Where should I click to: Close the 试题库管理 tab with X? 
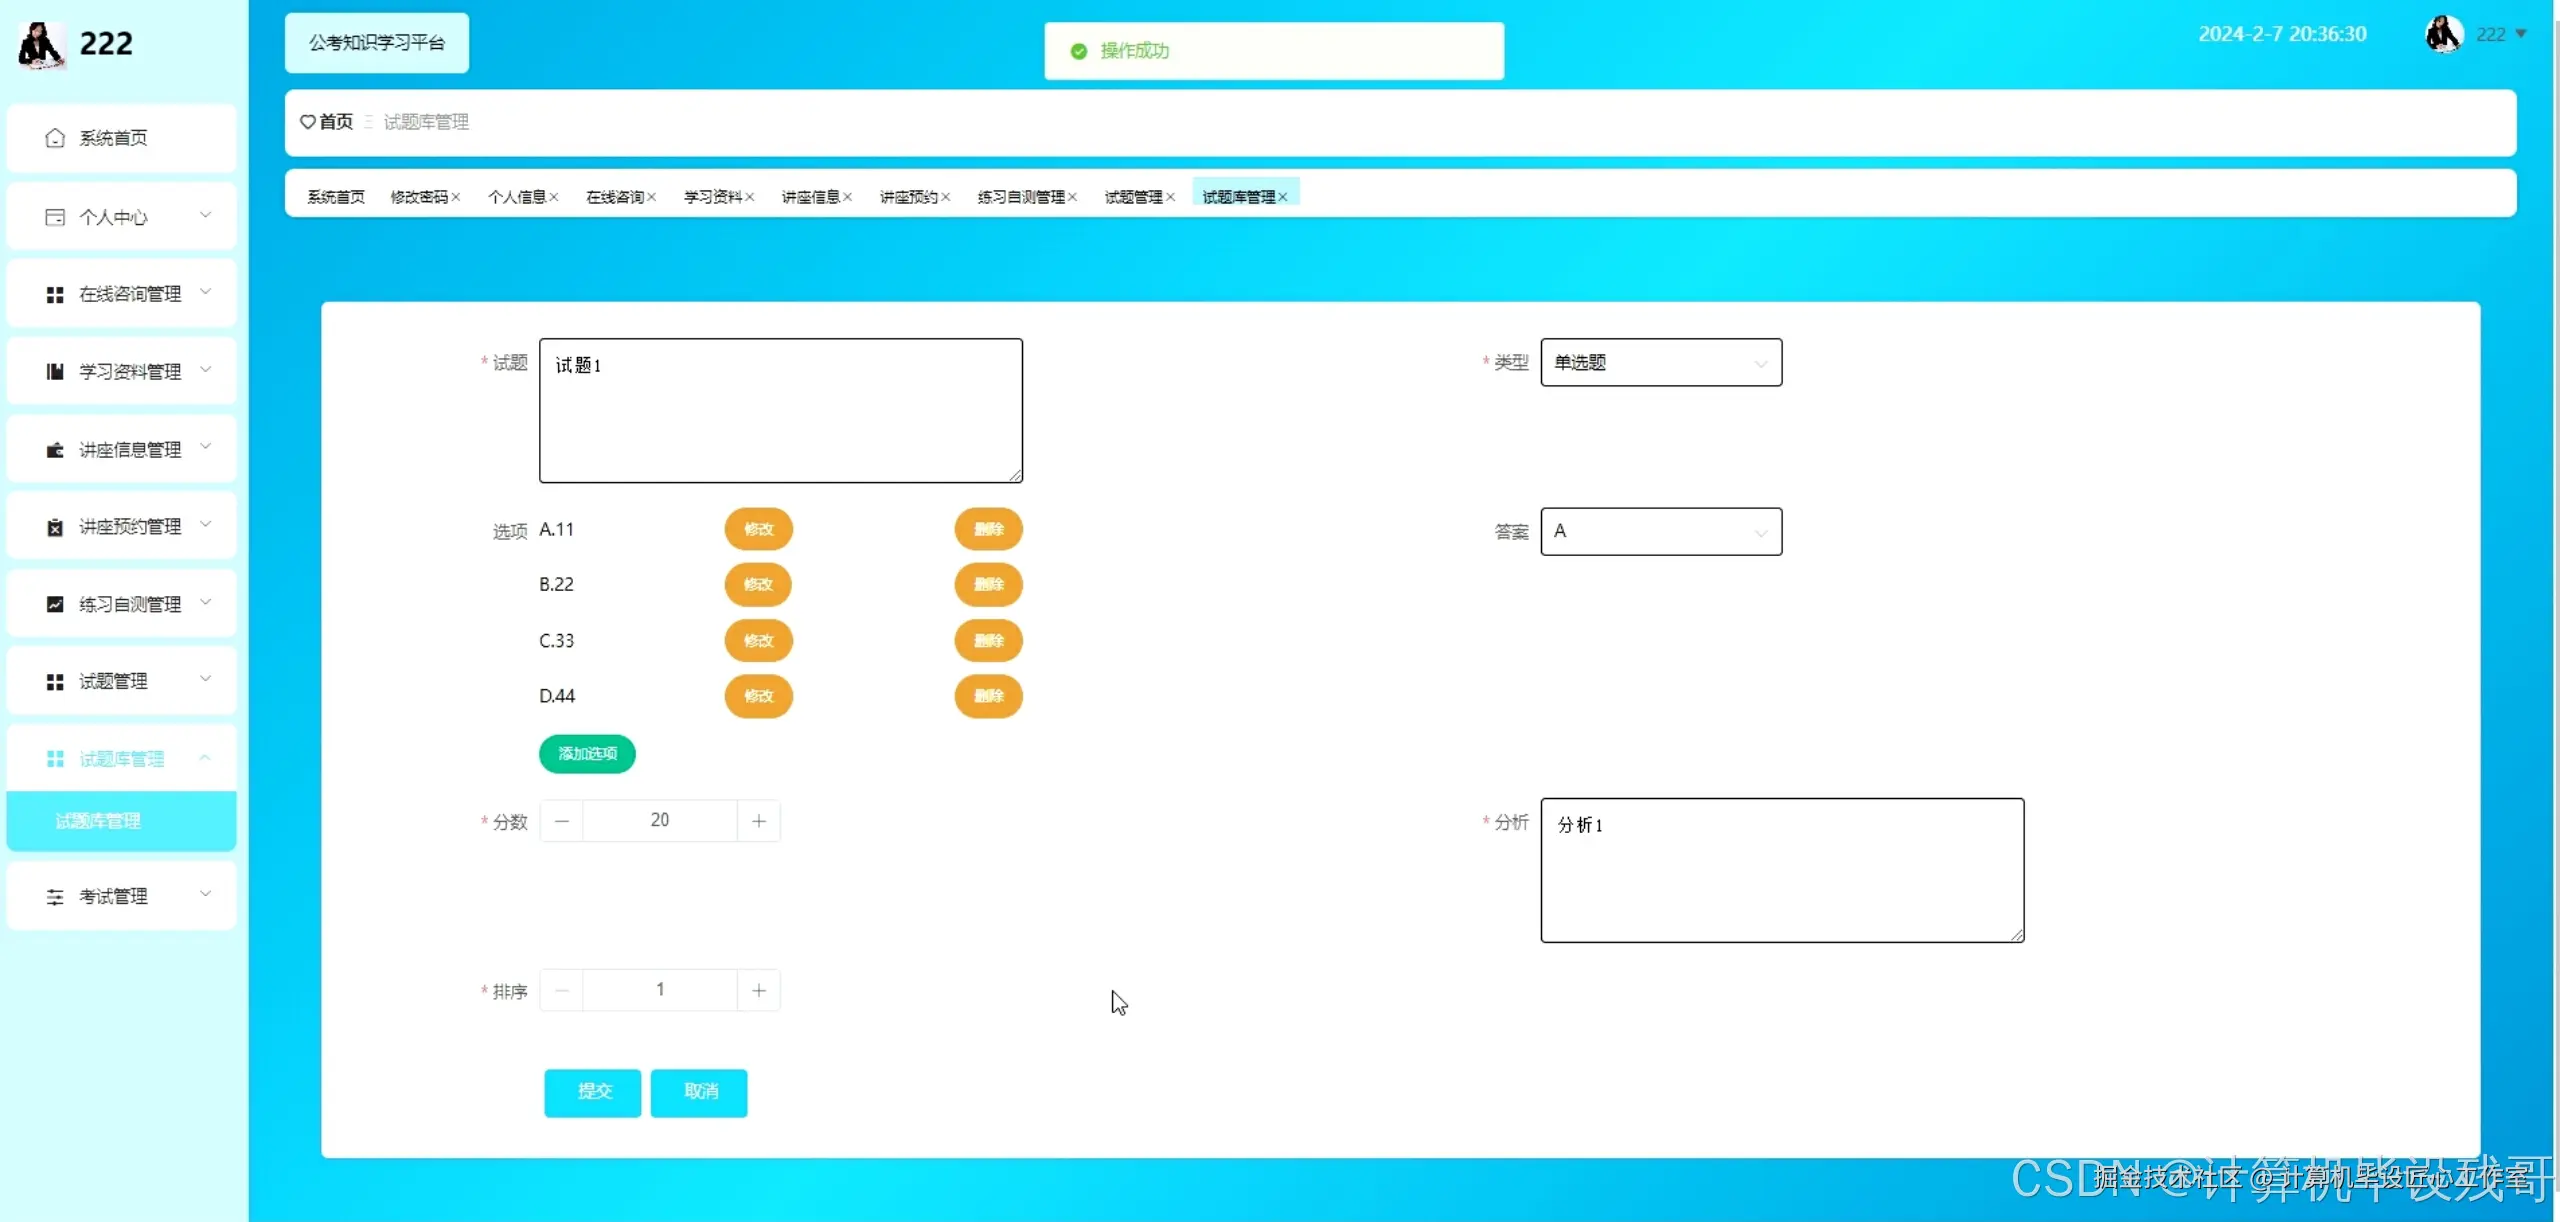(1283, 197)
